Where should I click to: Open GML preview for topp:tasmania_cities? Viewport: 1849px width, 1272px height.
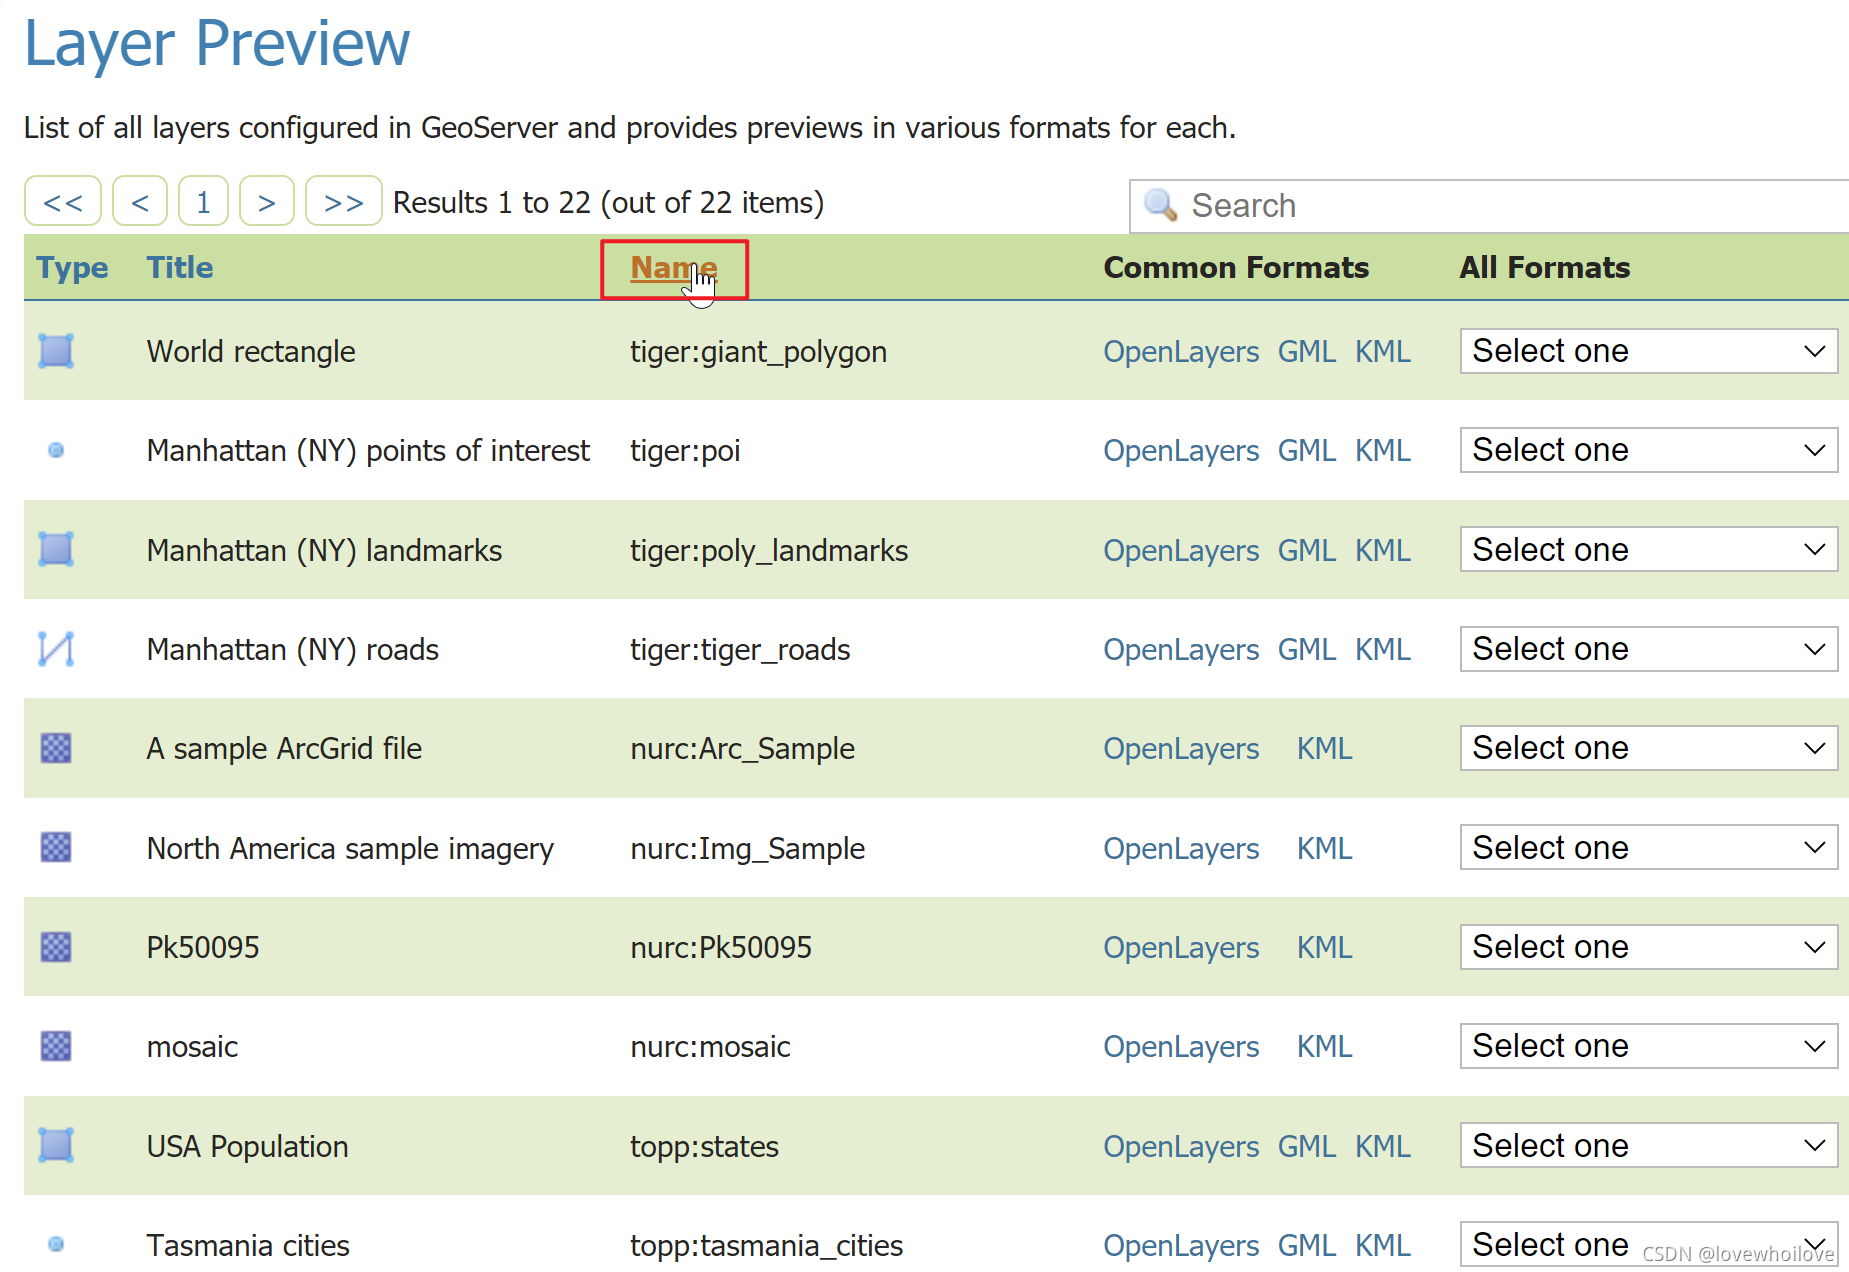pyautogui.click(x=1307, y=1245)
